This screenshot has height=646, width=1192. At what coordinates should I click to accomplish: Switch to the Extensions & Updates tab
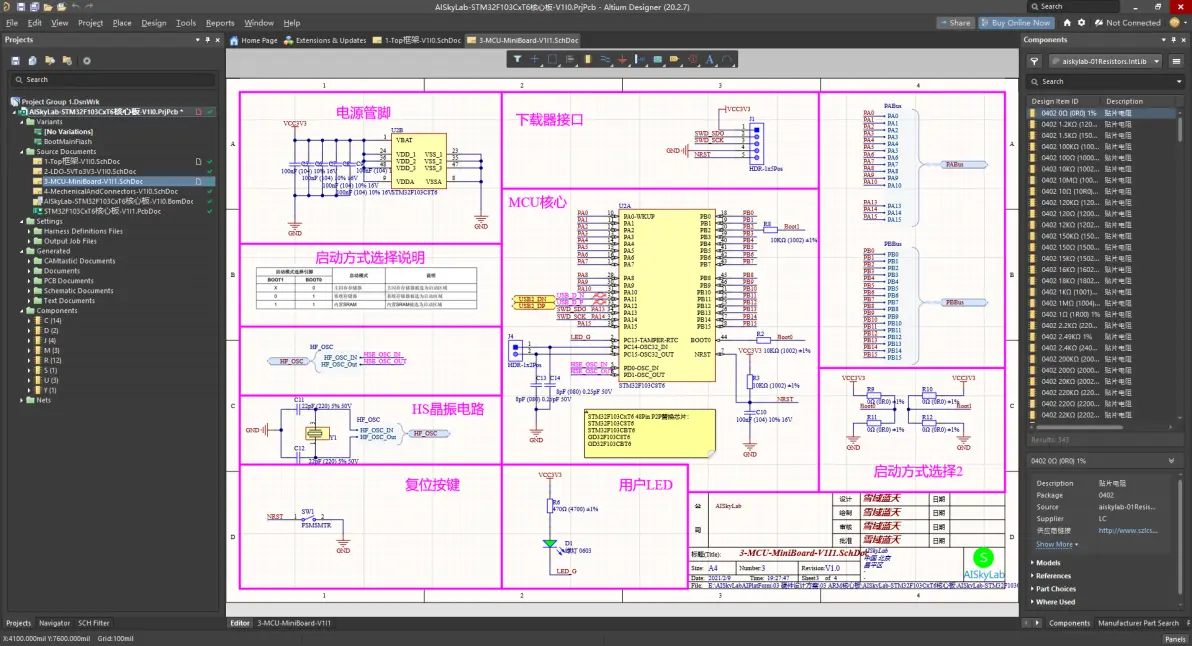click(325, 40)
